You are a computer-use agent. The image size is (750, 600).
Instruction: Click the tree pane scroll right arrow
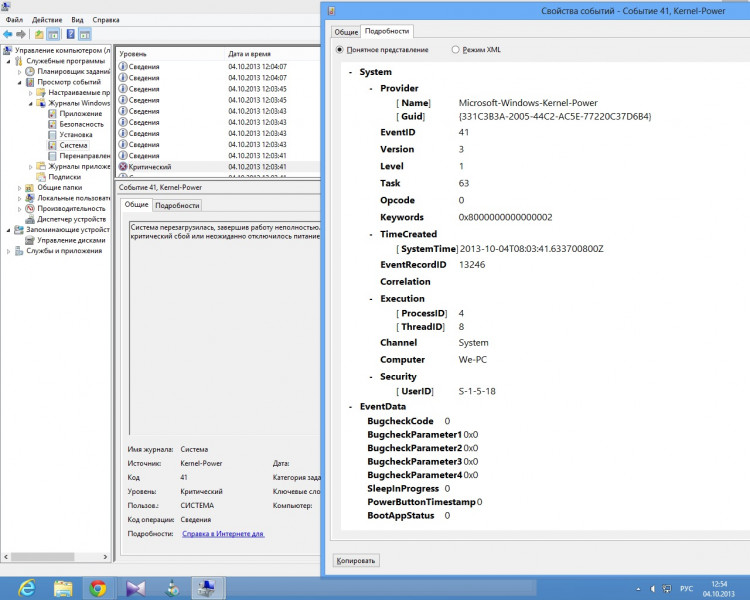click(105, 557)
